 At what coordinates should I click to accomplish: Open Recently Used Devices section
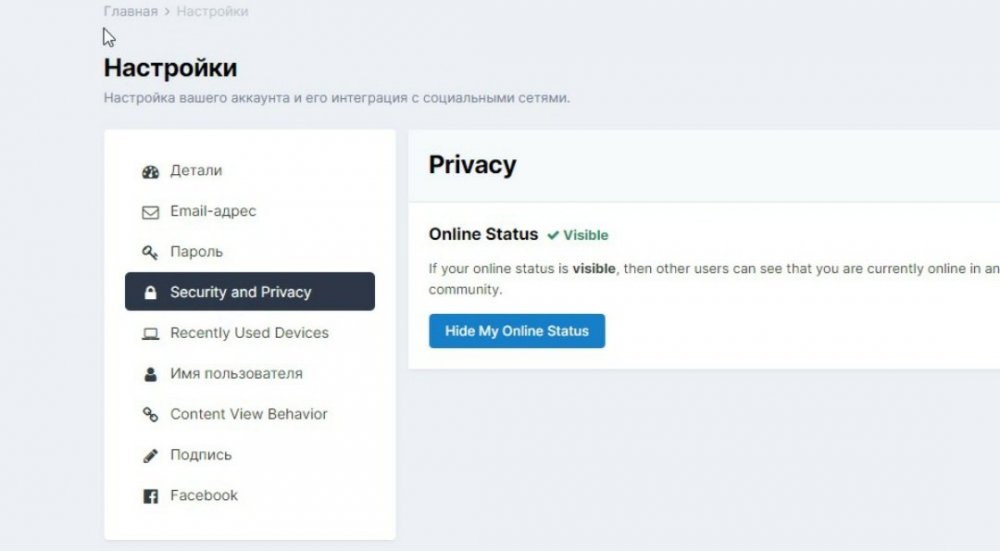[x=249, y=333]
